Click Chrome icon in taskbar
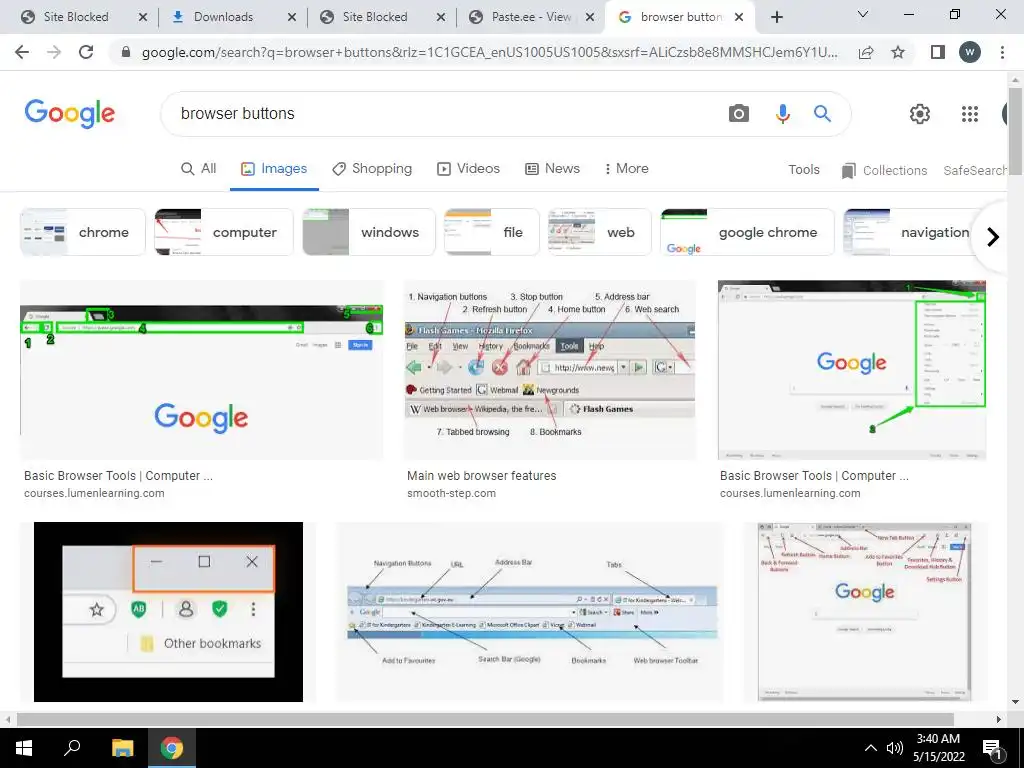Screen dimensions: 1024x768 [x=172, y=748]
